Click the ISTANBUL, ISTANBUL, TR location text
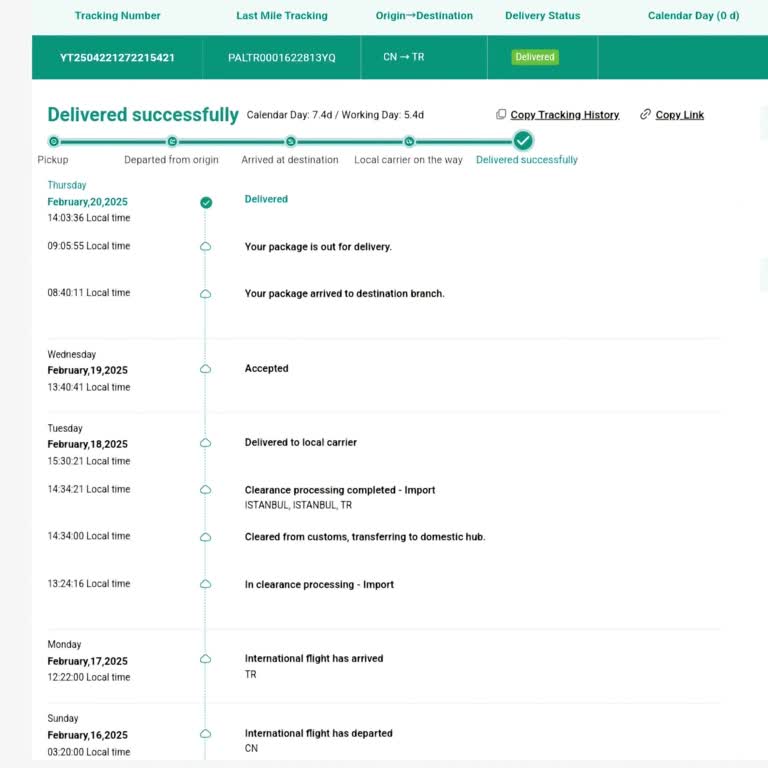Screen dimensions: 768x768 (298, 505)
